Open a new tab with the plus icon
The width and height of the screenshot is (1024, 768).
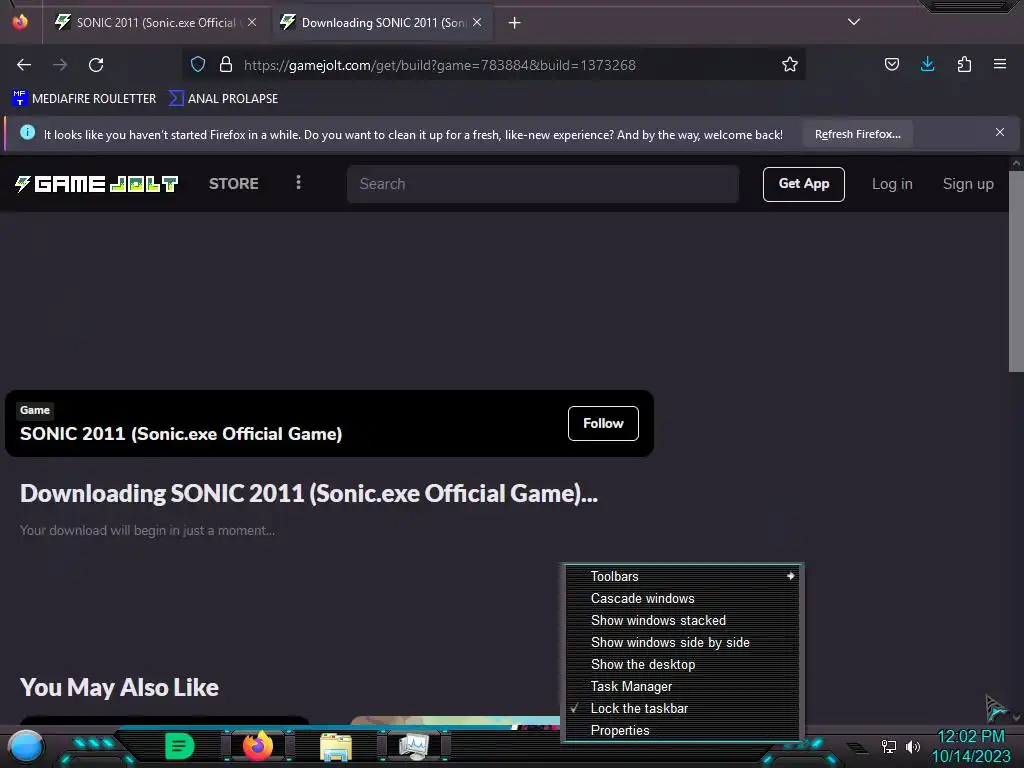pyautogui.click(x=515, y=23)
